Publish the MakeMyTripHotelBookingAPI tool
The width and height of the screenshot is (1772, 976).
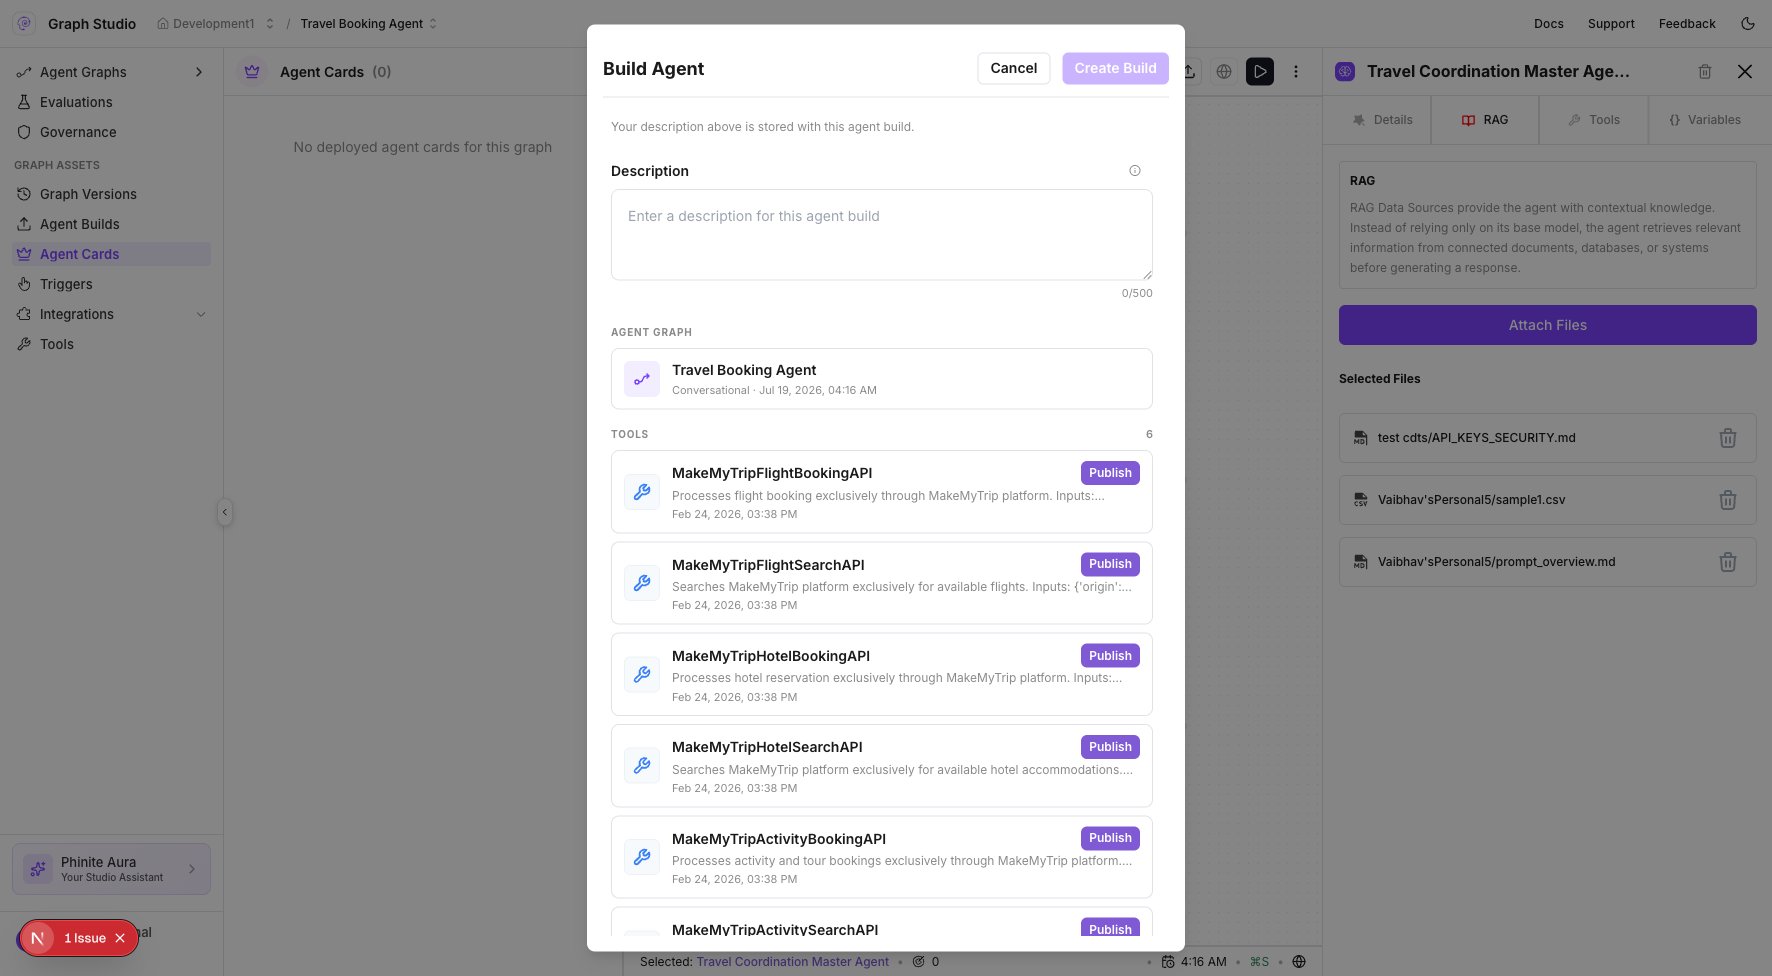1110,656
